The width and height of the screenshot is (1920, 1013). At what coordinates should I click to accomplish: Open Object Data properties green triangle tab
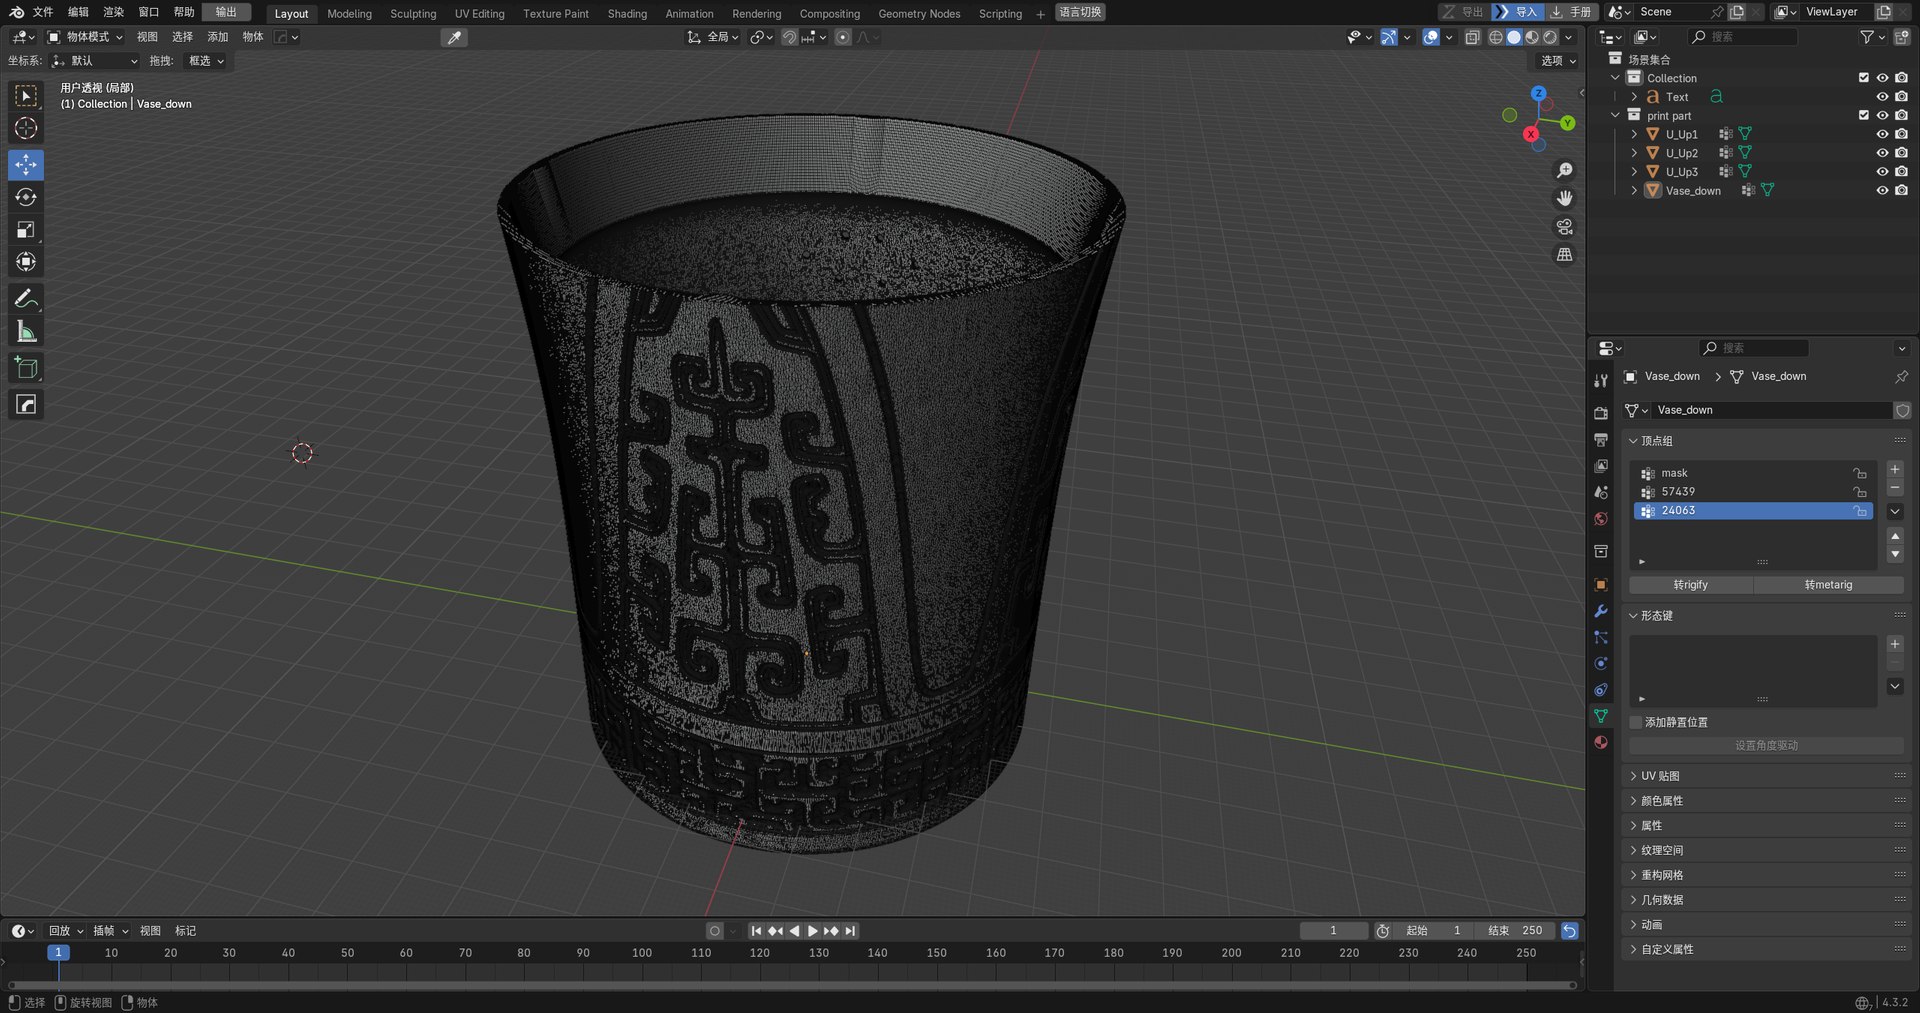click(1601, 716)
